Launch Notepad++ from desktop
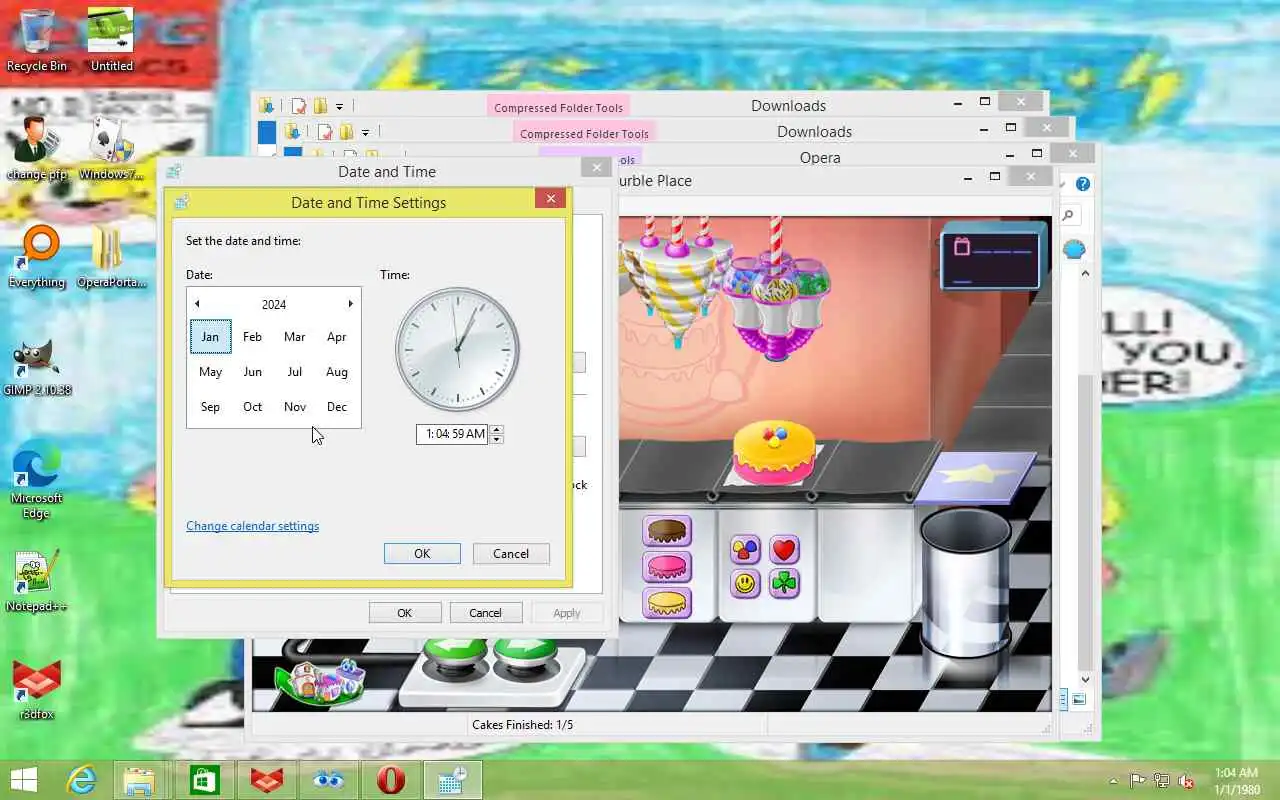Viewport: 1280px width, 800px height. [37, 580]
